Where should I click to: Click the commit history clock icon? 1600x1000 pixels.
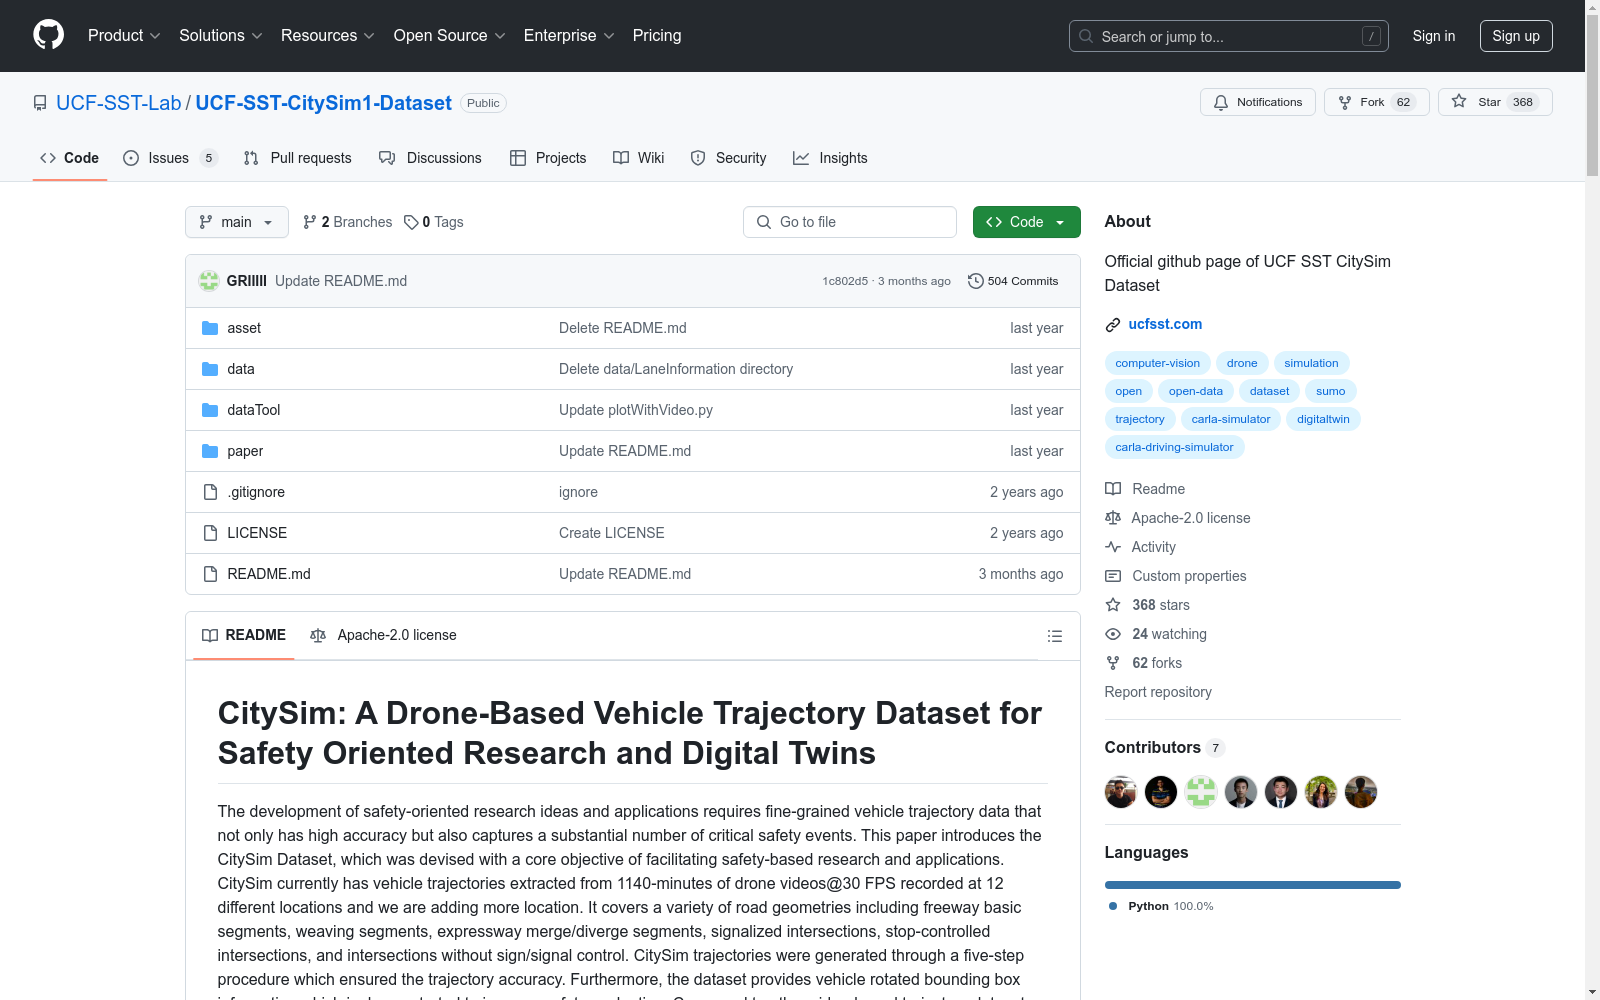(x=975, y=281)
